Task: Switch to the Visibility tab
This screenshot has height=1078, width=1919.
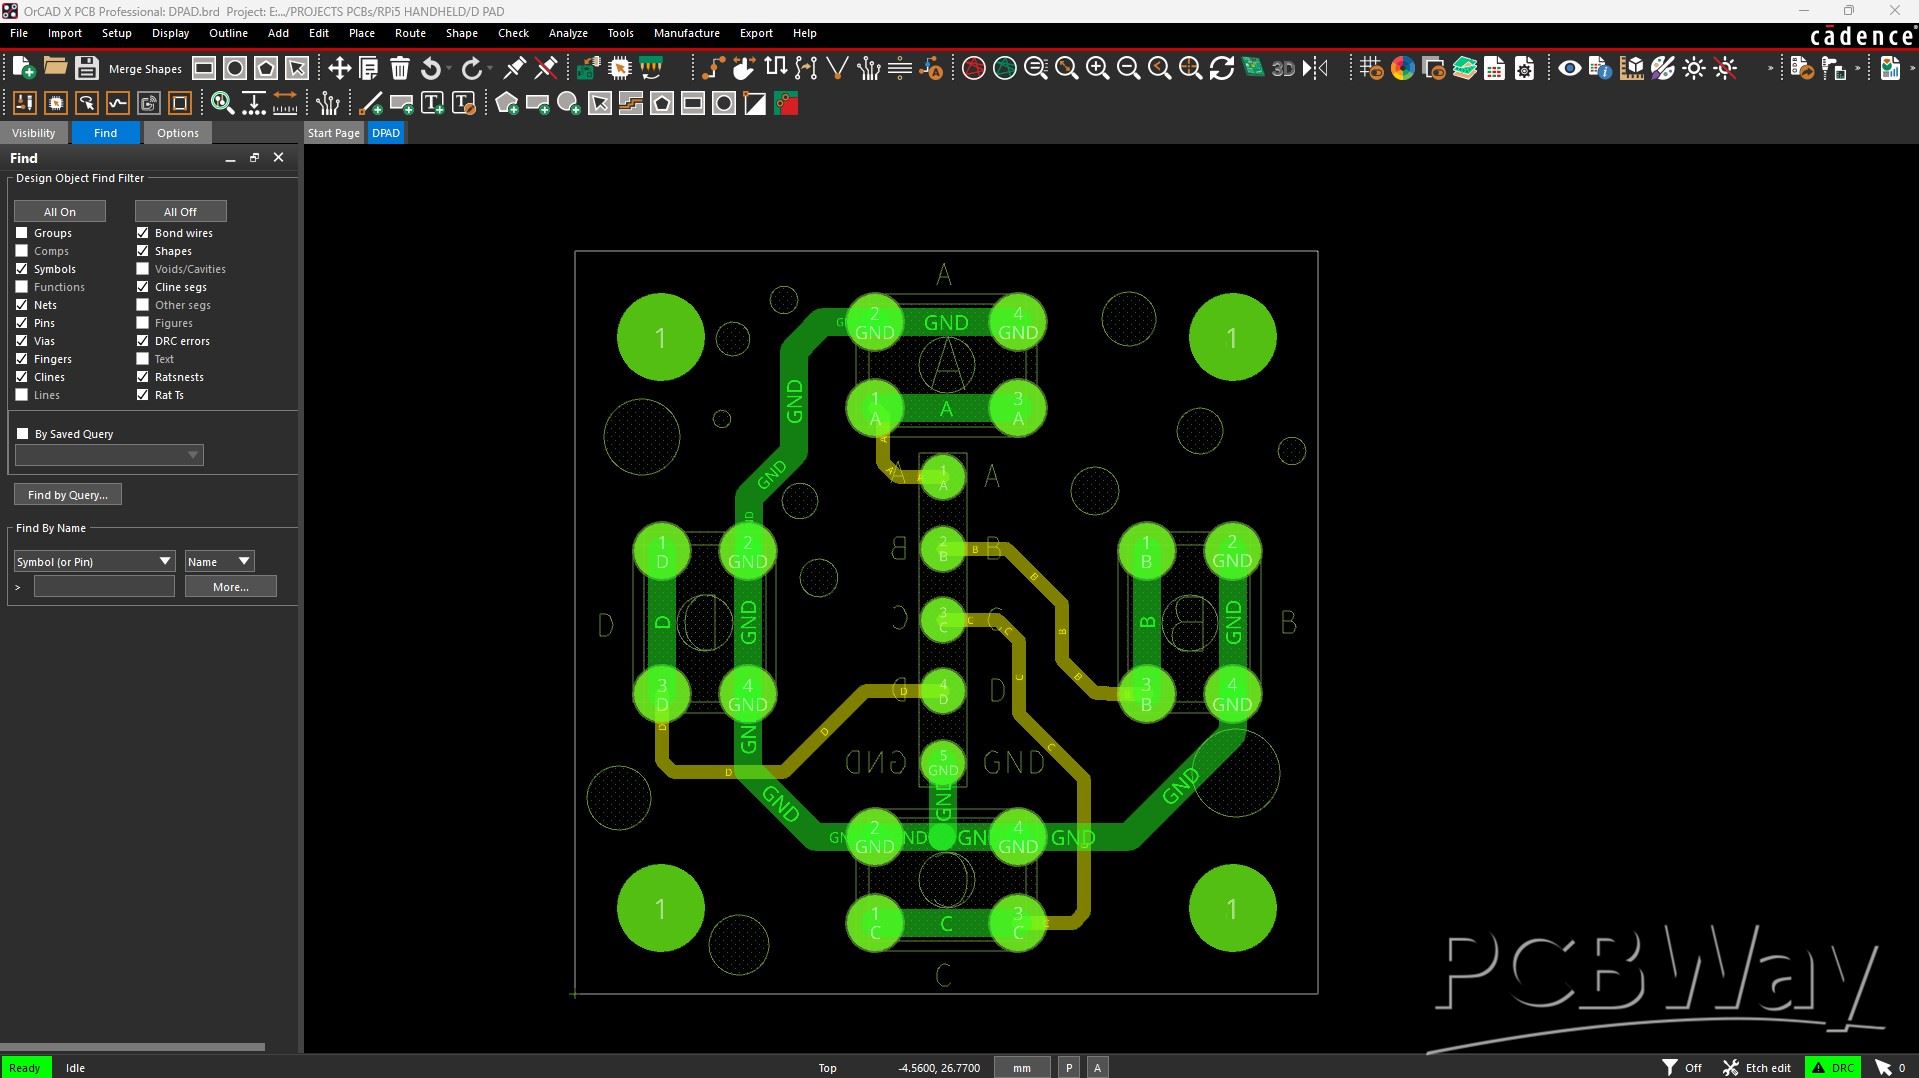Action: 34,133
